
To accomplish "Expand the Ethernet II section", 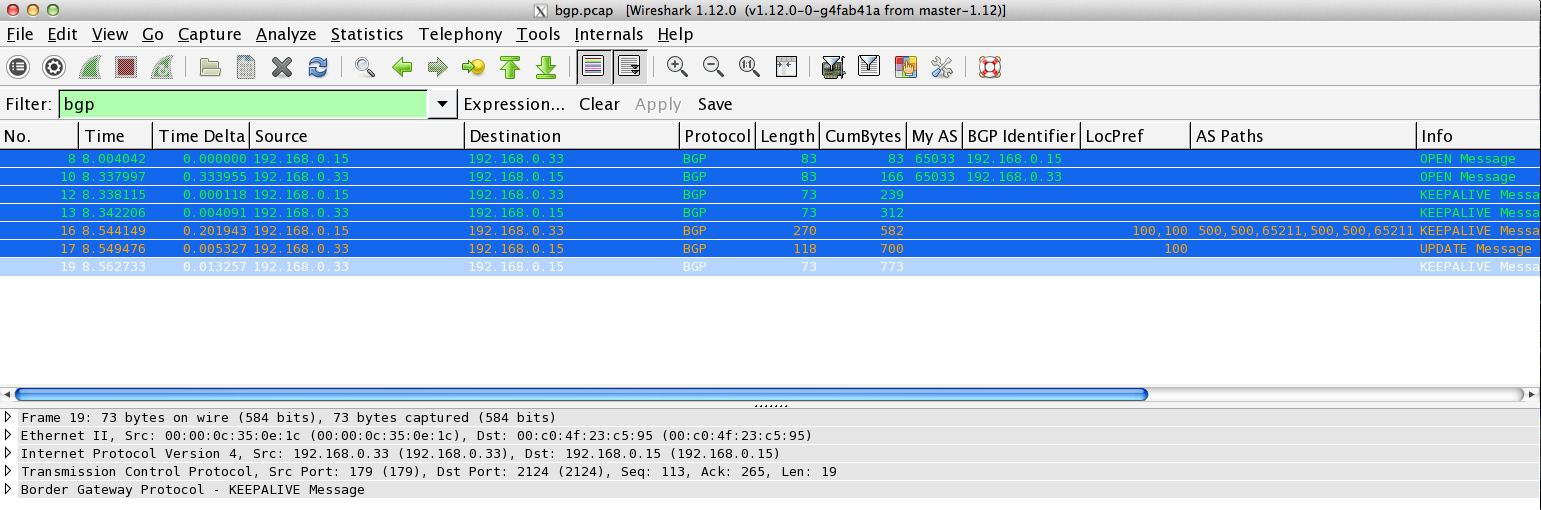I will click(9, 435).
